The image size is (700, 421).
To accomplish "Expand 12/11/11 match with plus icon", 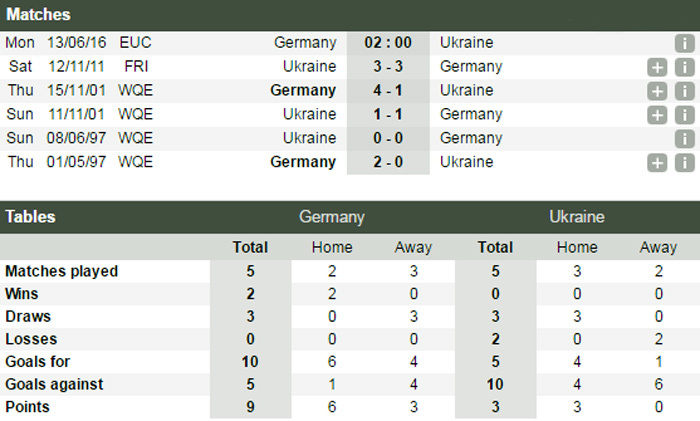I will click(657, 67).
